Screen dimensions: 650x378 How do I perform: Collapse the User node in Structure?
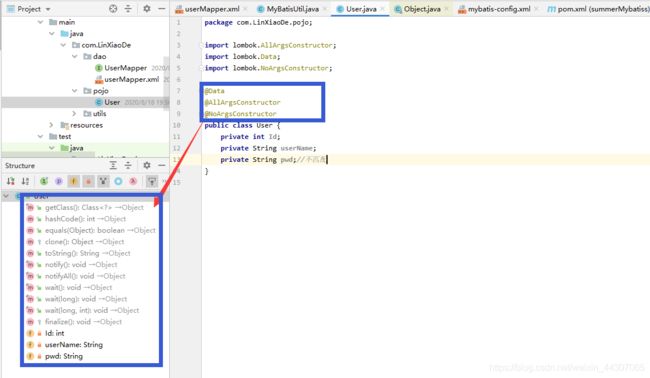click(6, 196)
